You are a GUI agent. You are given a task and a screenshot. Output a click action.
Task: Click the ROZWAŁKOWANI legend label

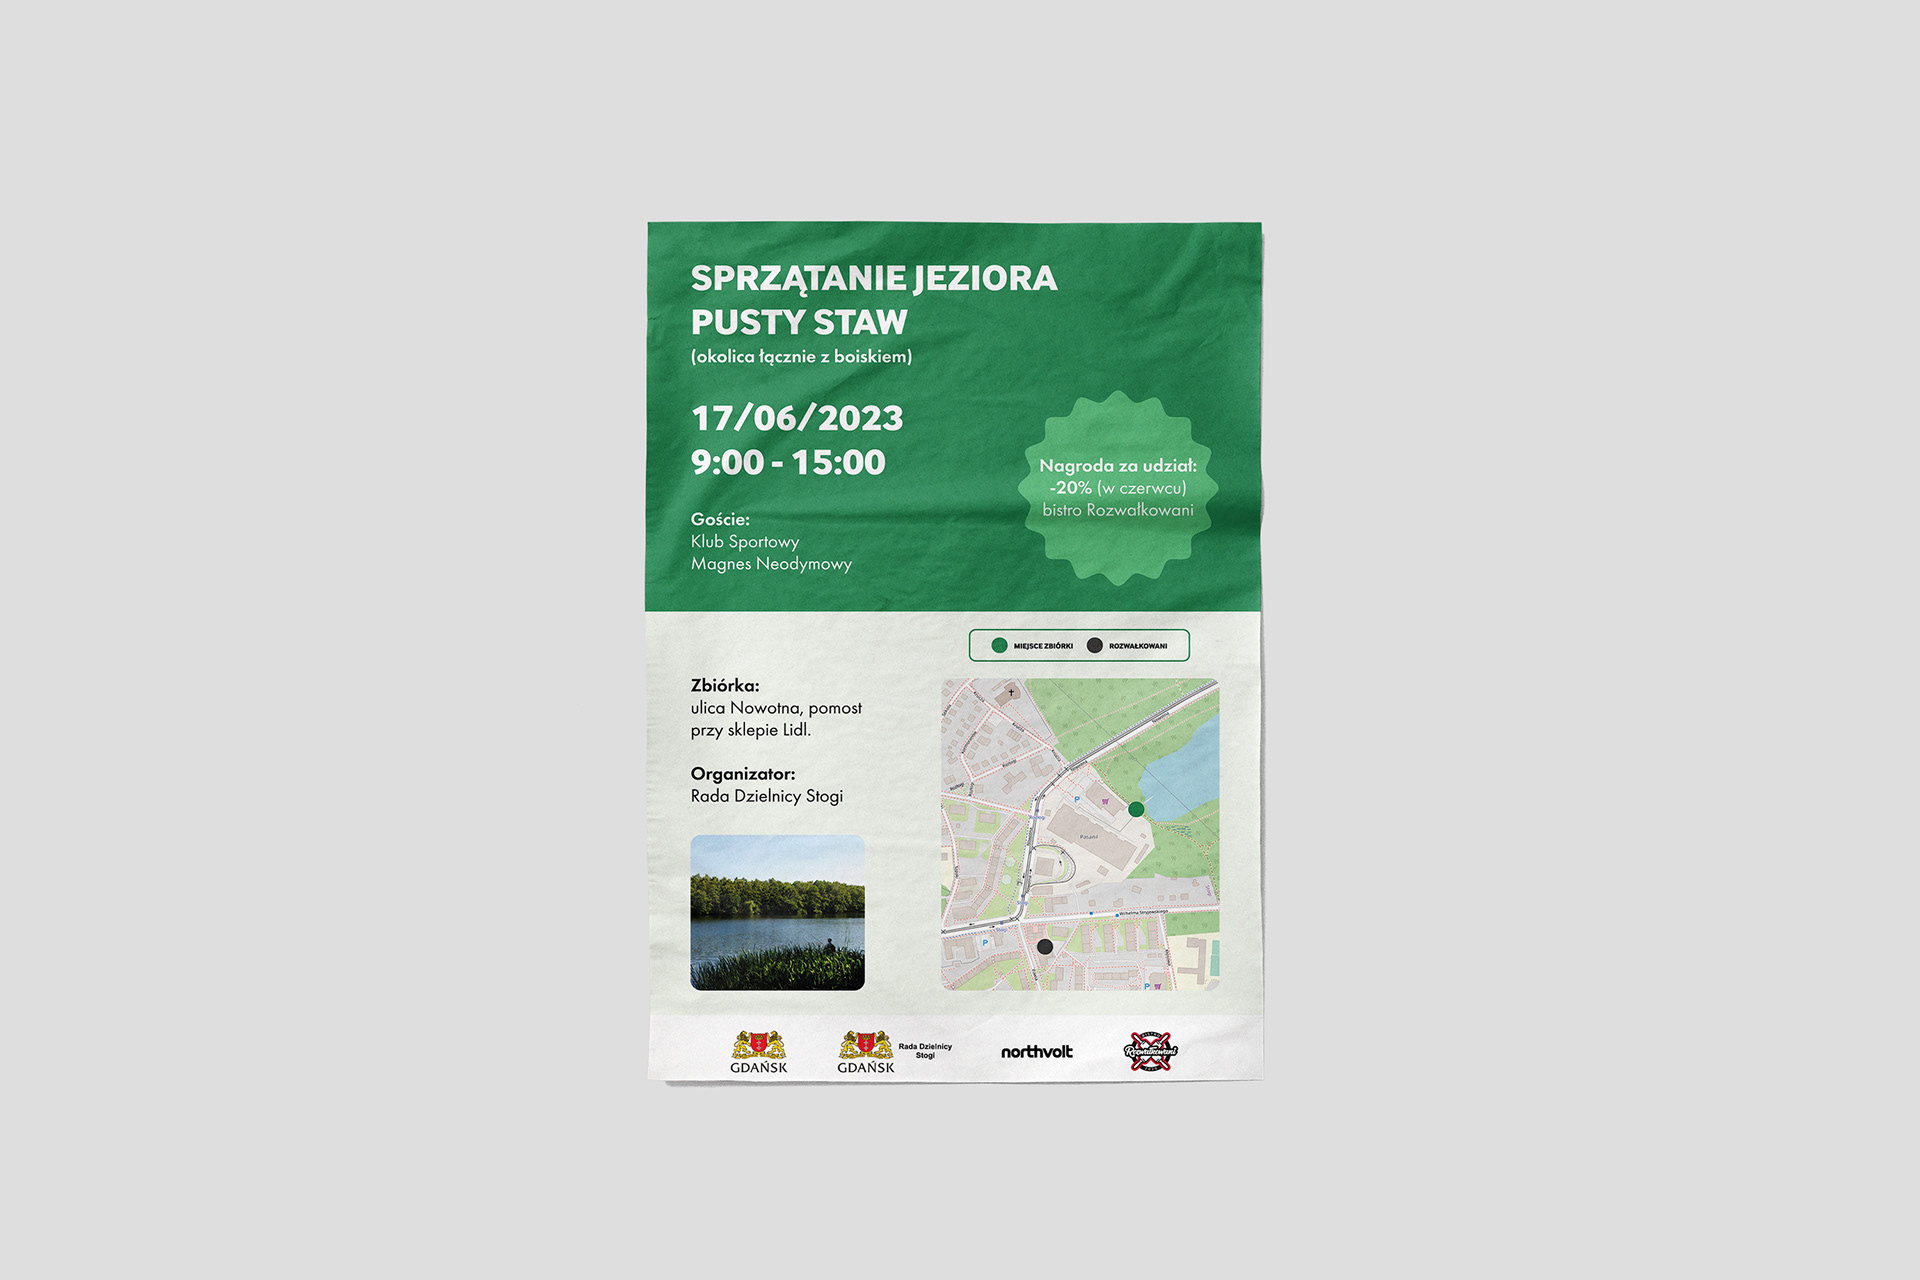click(x=1138, y=646)
